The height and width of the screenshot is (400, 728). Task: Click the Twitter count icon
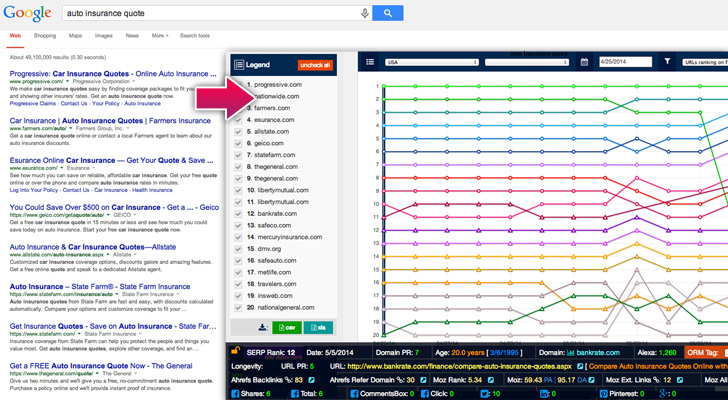click(x=485, y=394)
